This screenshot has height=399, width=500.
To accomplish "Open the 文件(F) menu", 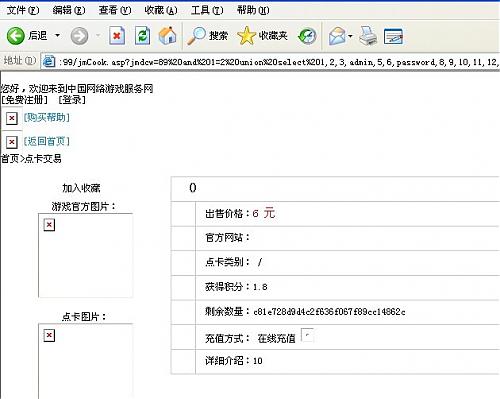I will tap(23, 10).
